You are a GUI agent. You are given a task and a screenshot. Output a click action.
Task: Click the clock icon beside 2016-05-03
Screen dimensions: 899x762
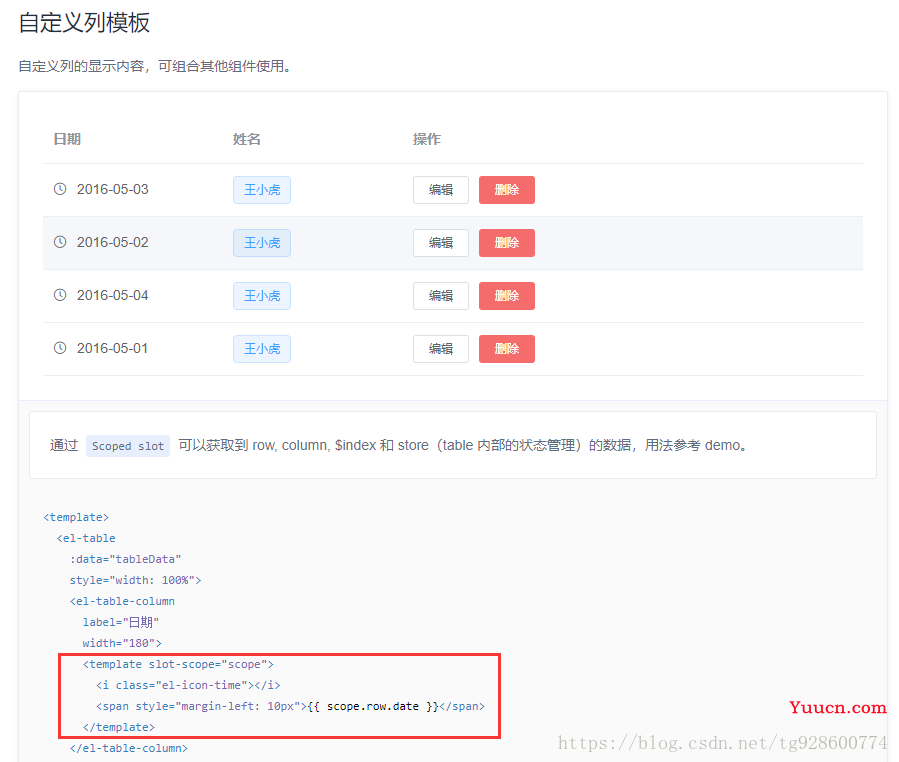coord(60,189)
